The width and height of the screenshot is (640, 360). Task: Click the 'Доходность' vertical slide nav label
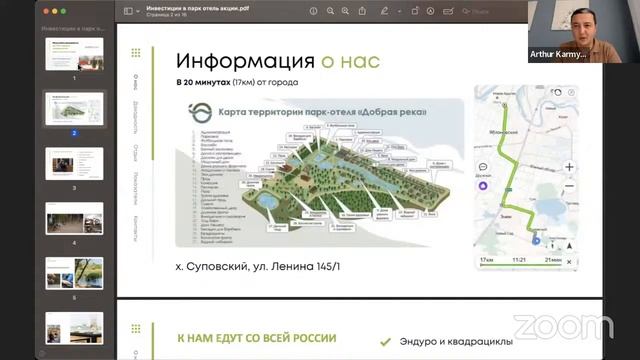pos(136,118)
